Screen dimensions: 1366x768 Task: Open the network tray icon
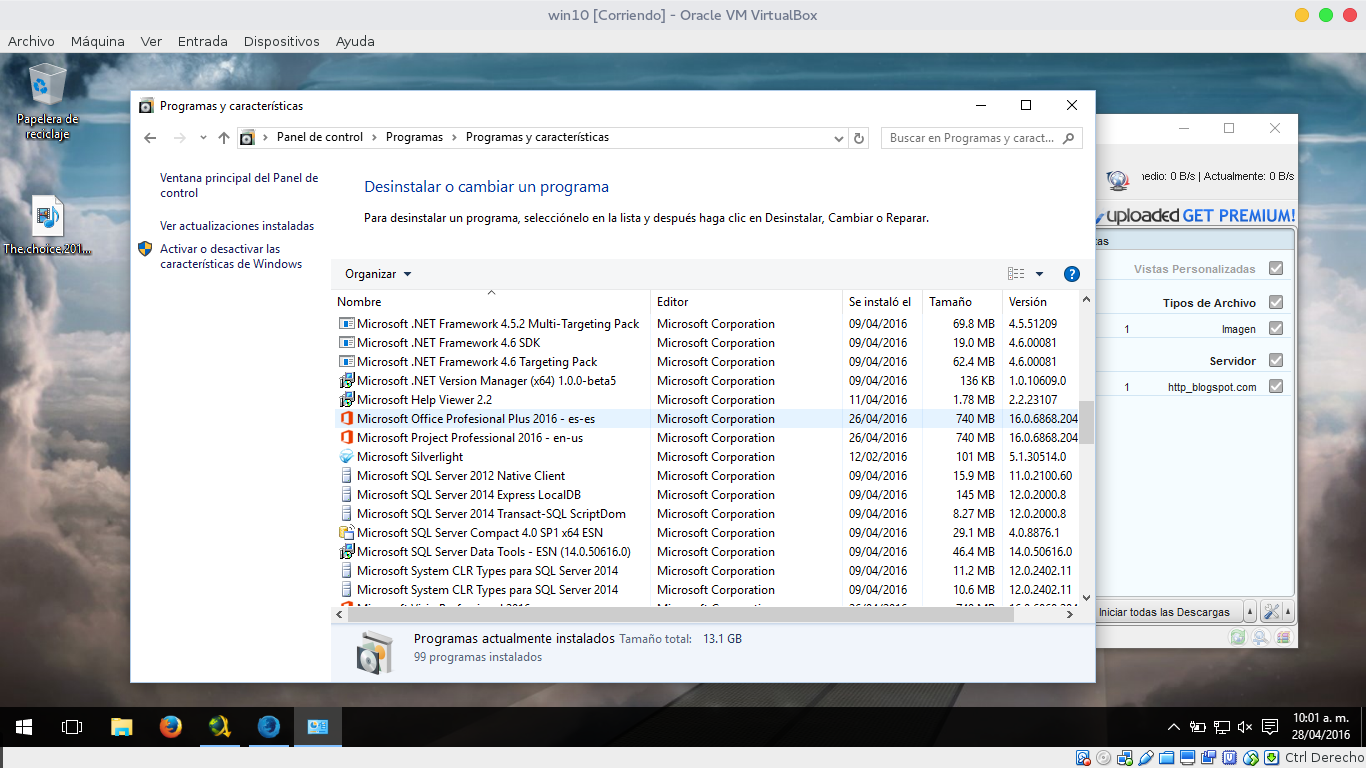1221,727
